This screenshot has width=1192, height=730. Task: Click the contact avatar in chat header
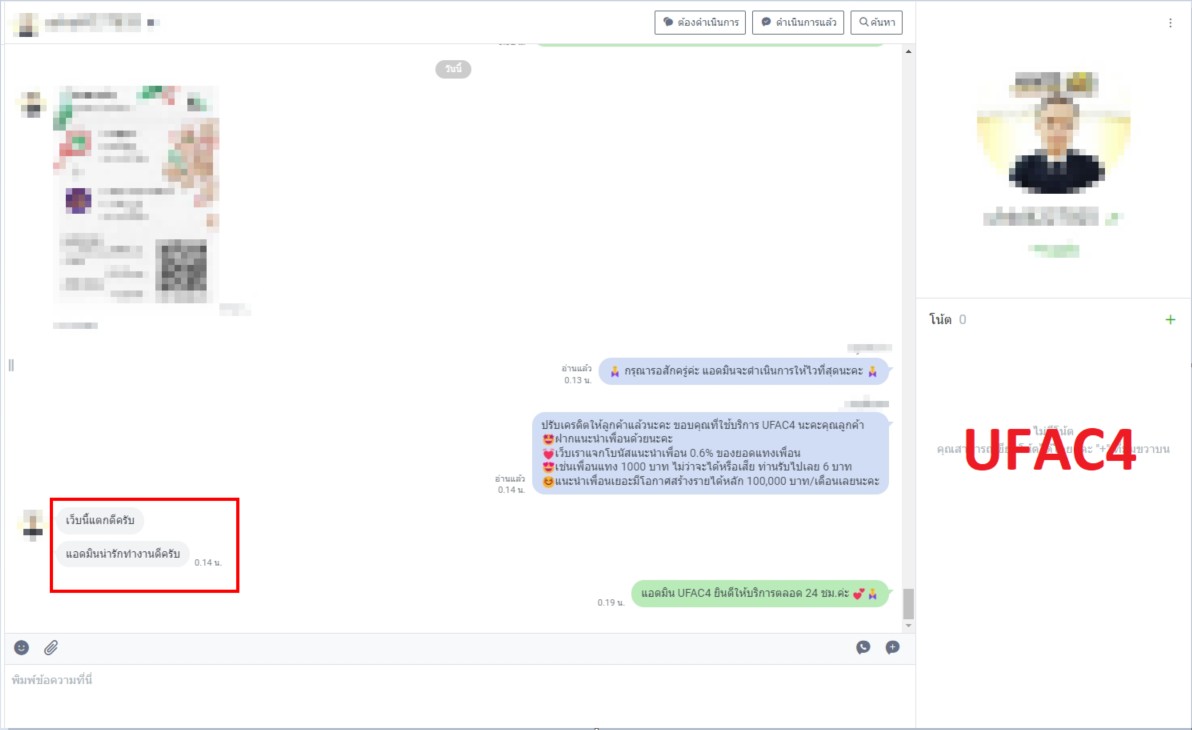27,23
